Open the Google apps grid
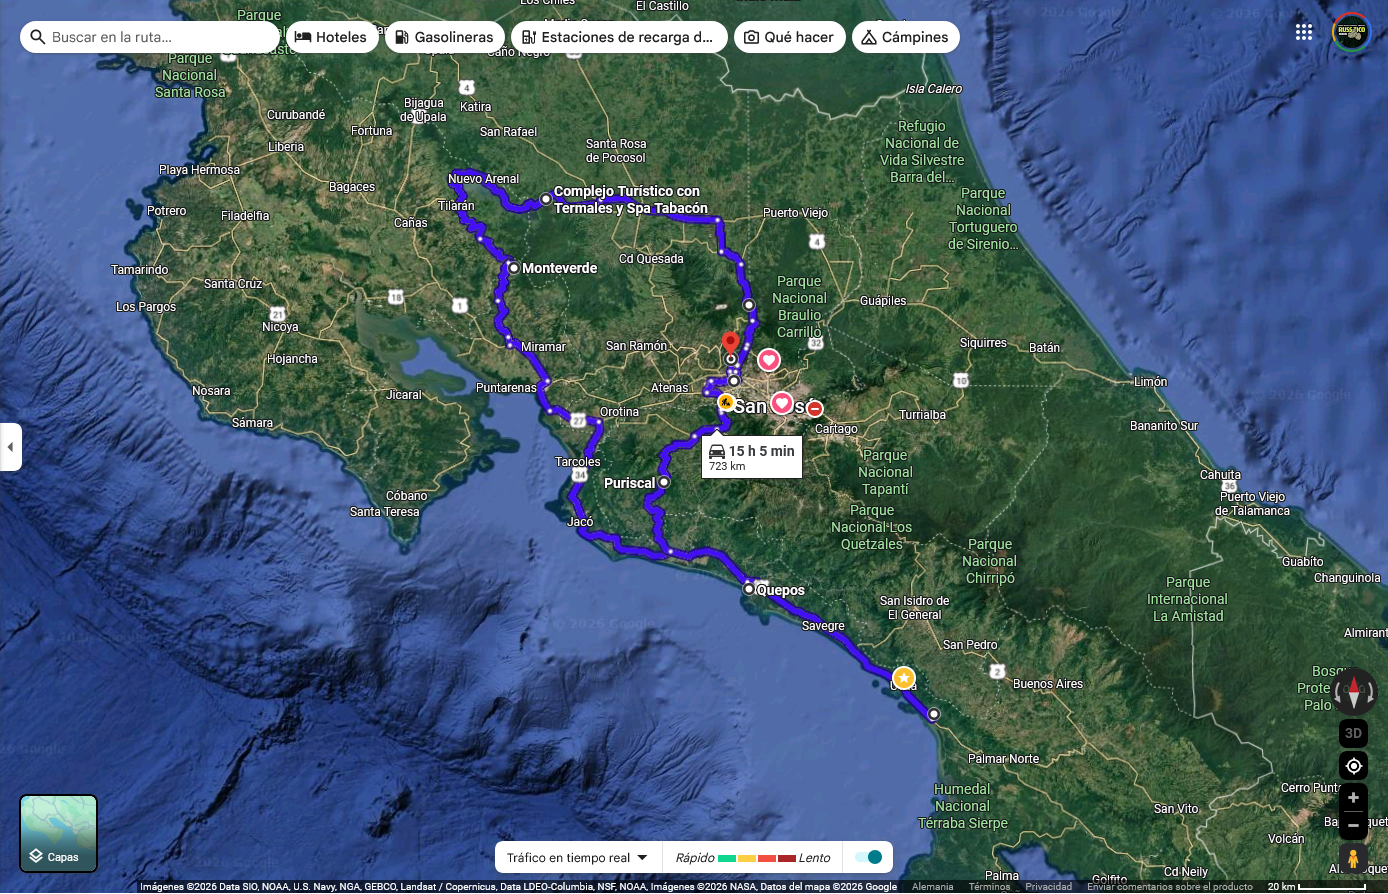Viewport: 1388px width, 894px height. (x=1303, y=32)
